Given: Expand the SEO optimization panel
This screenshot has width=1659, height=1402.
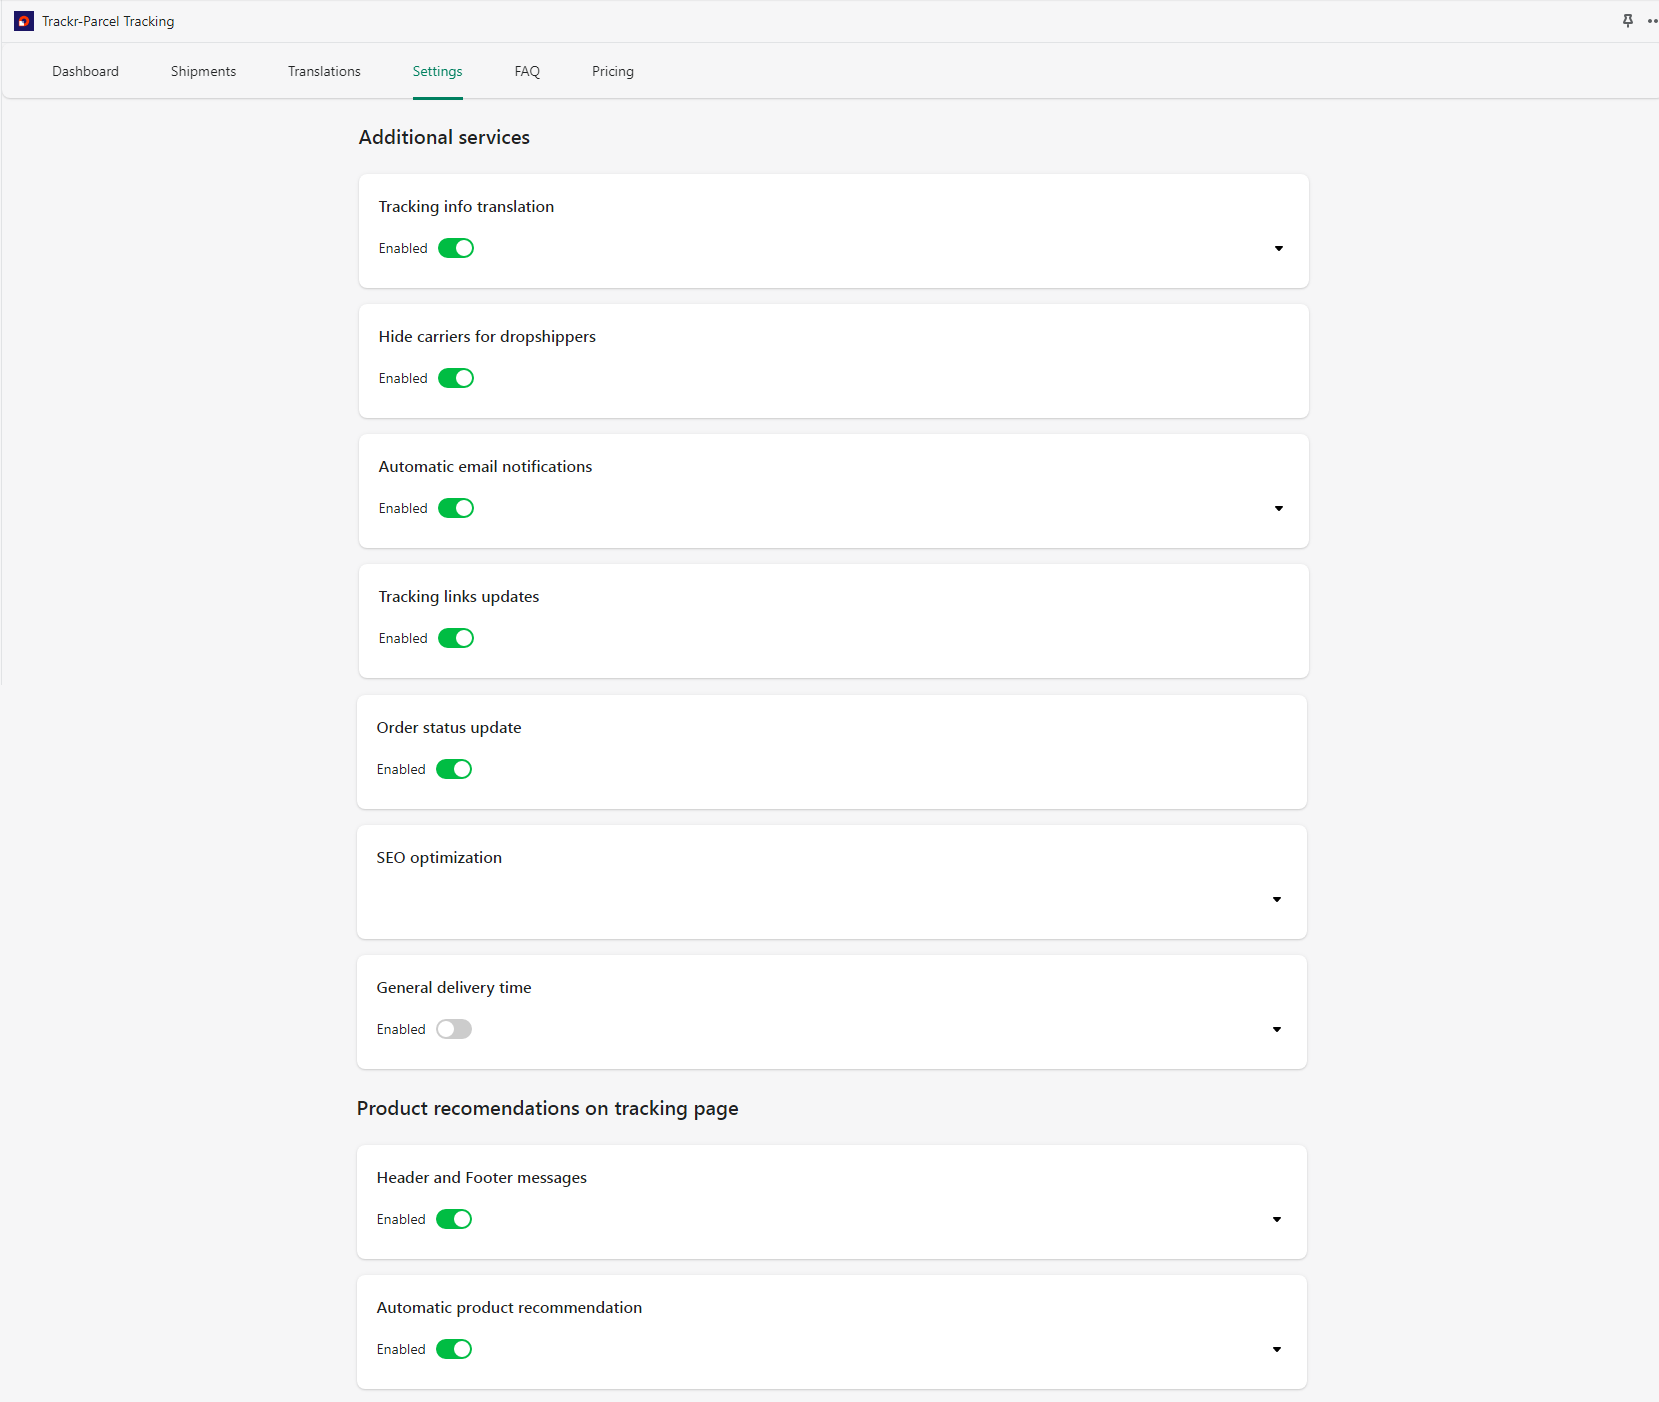Looking at the screenshot, I should pos(1276,899).
